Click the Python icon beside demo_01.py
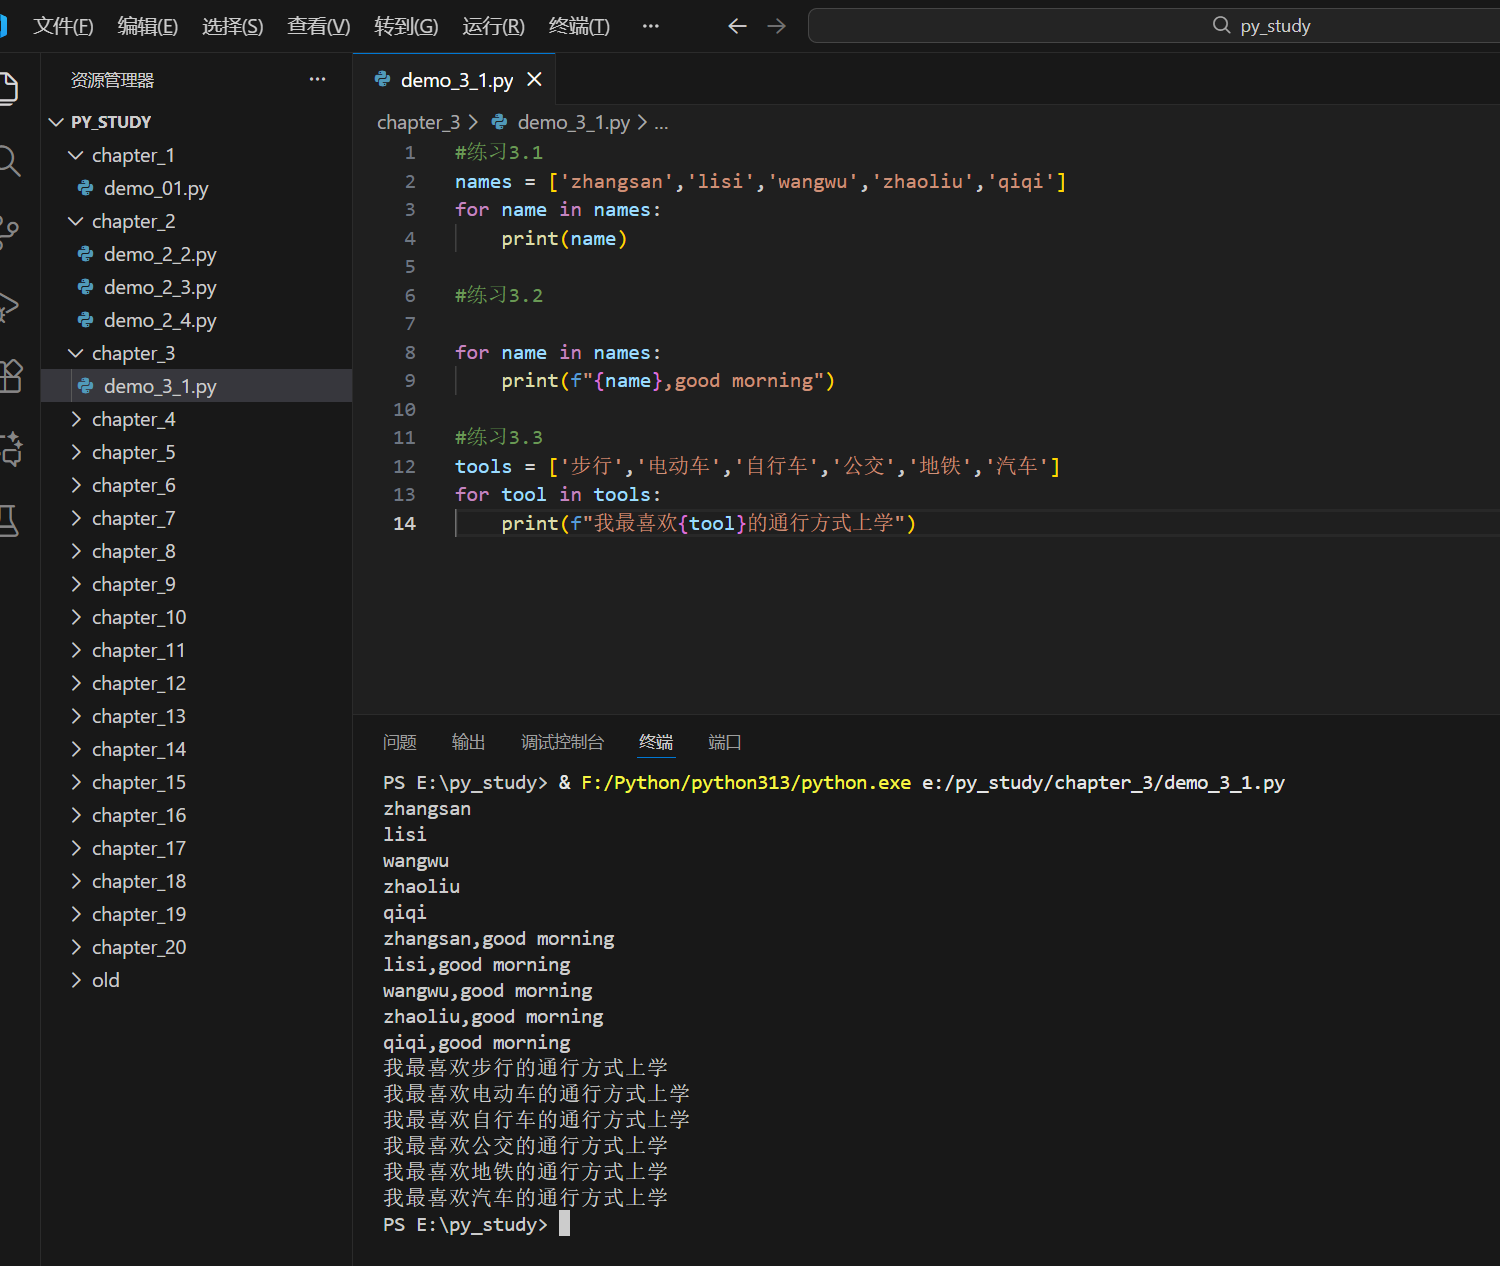Viewport: 1500px width, 1266px height. [85, 188]
